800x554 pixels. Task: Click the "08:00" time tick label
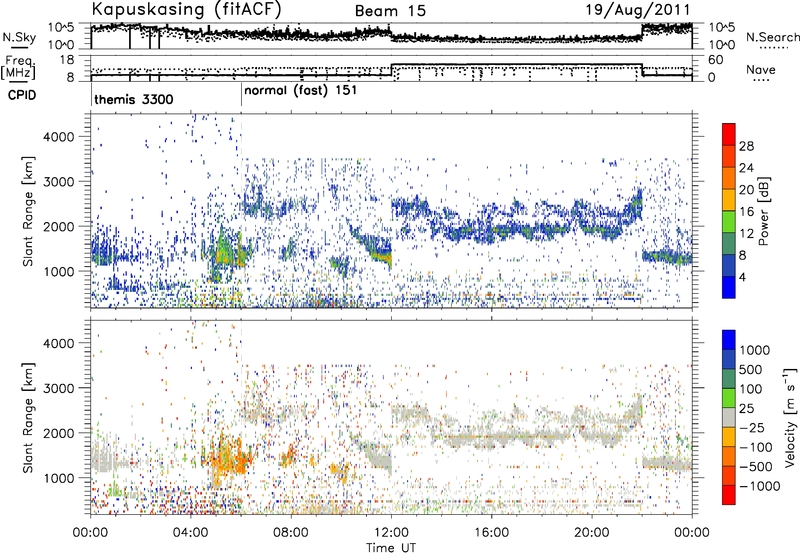[291, 533]
